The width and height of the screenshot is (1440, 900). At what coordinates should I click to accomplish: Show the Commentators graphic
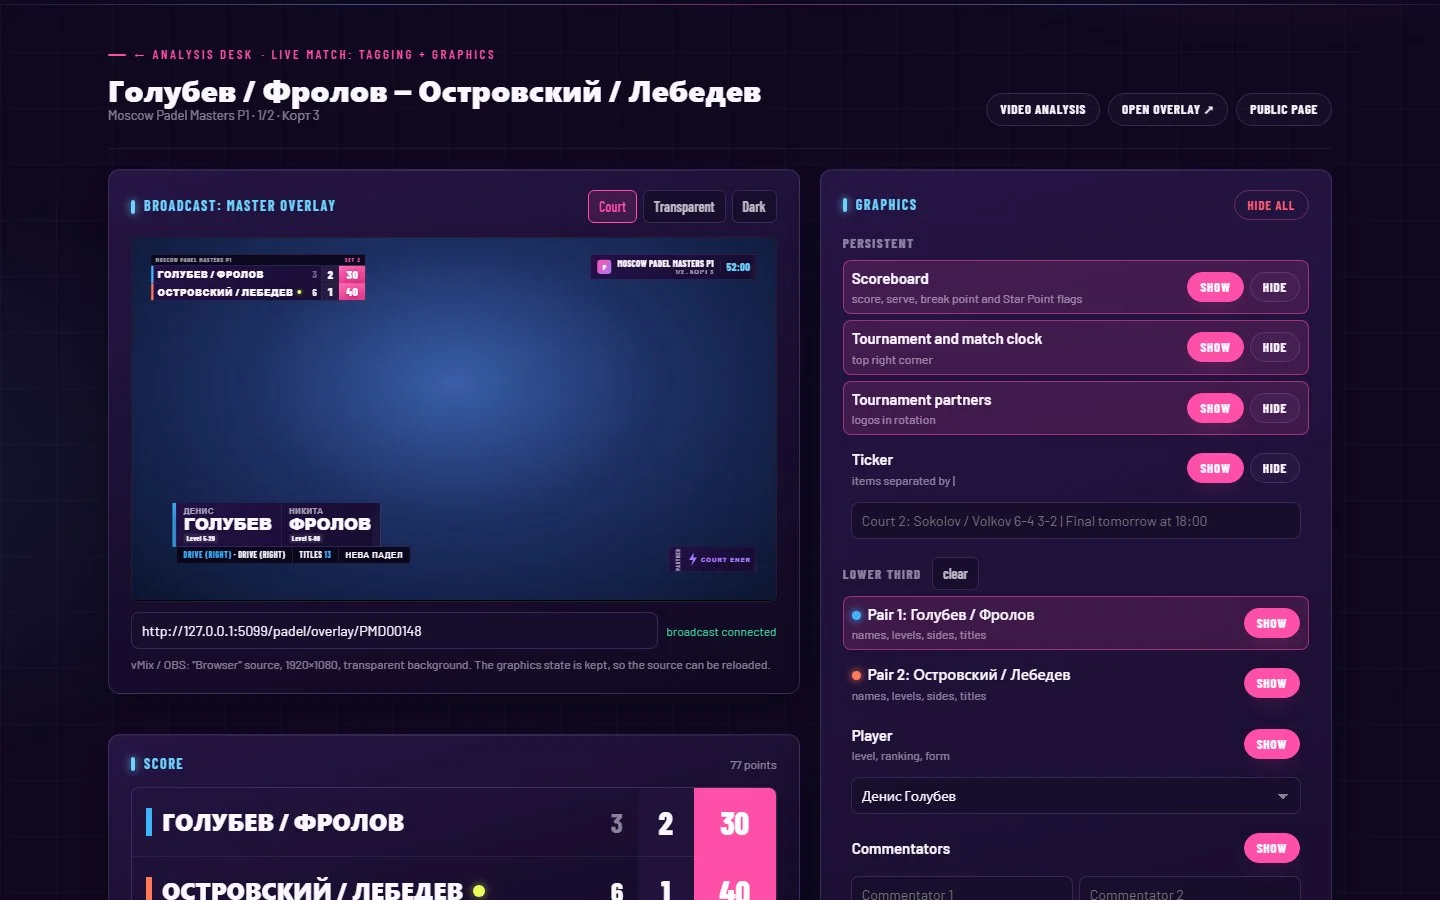point(1271,848)
